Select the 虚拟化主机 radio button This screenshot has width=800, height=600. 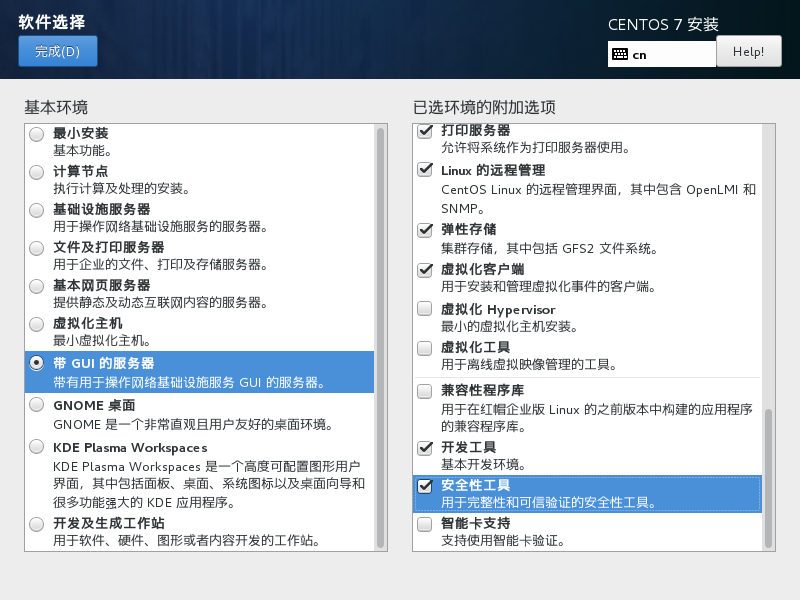coord(36,324)
